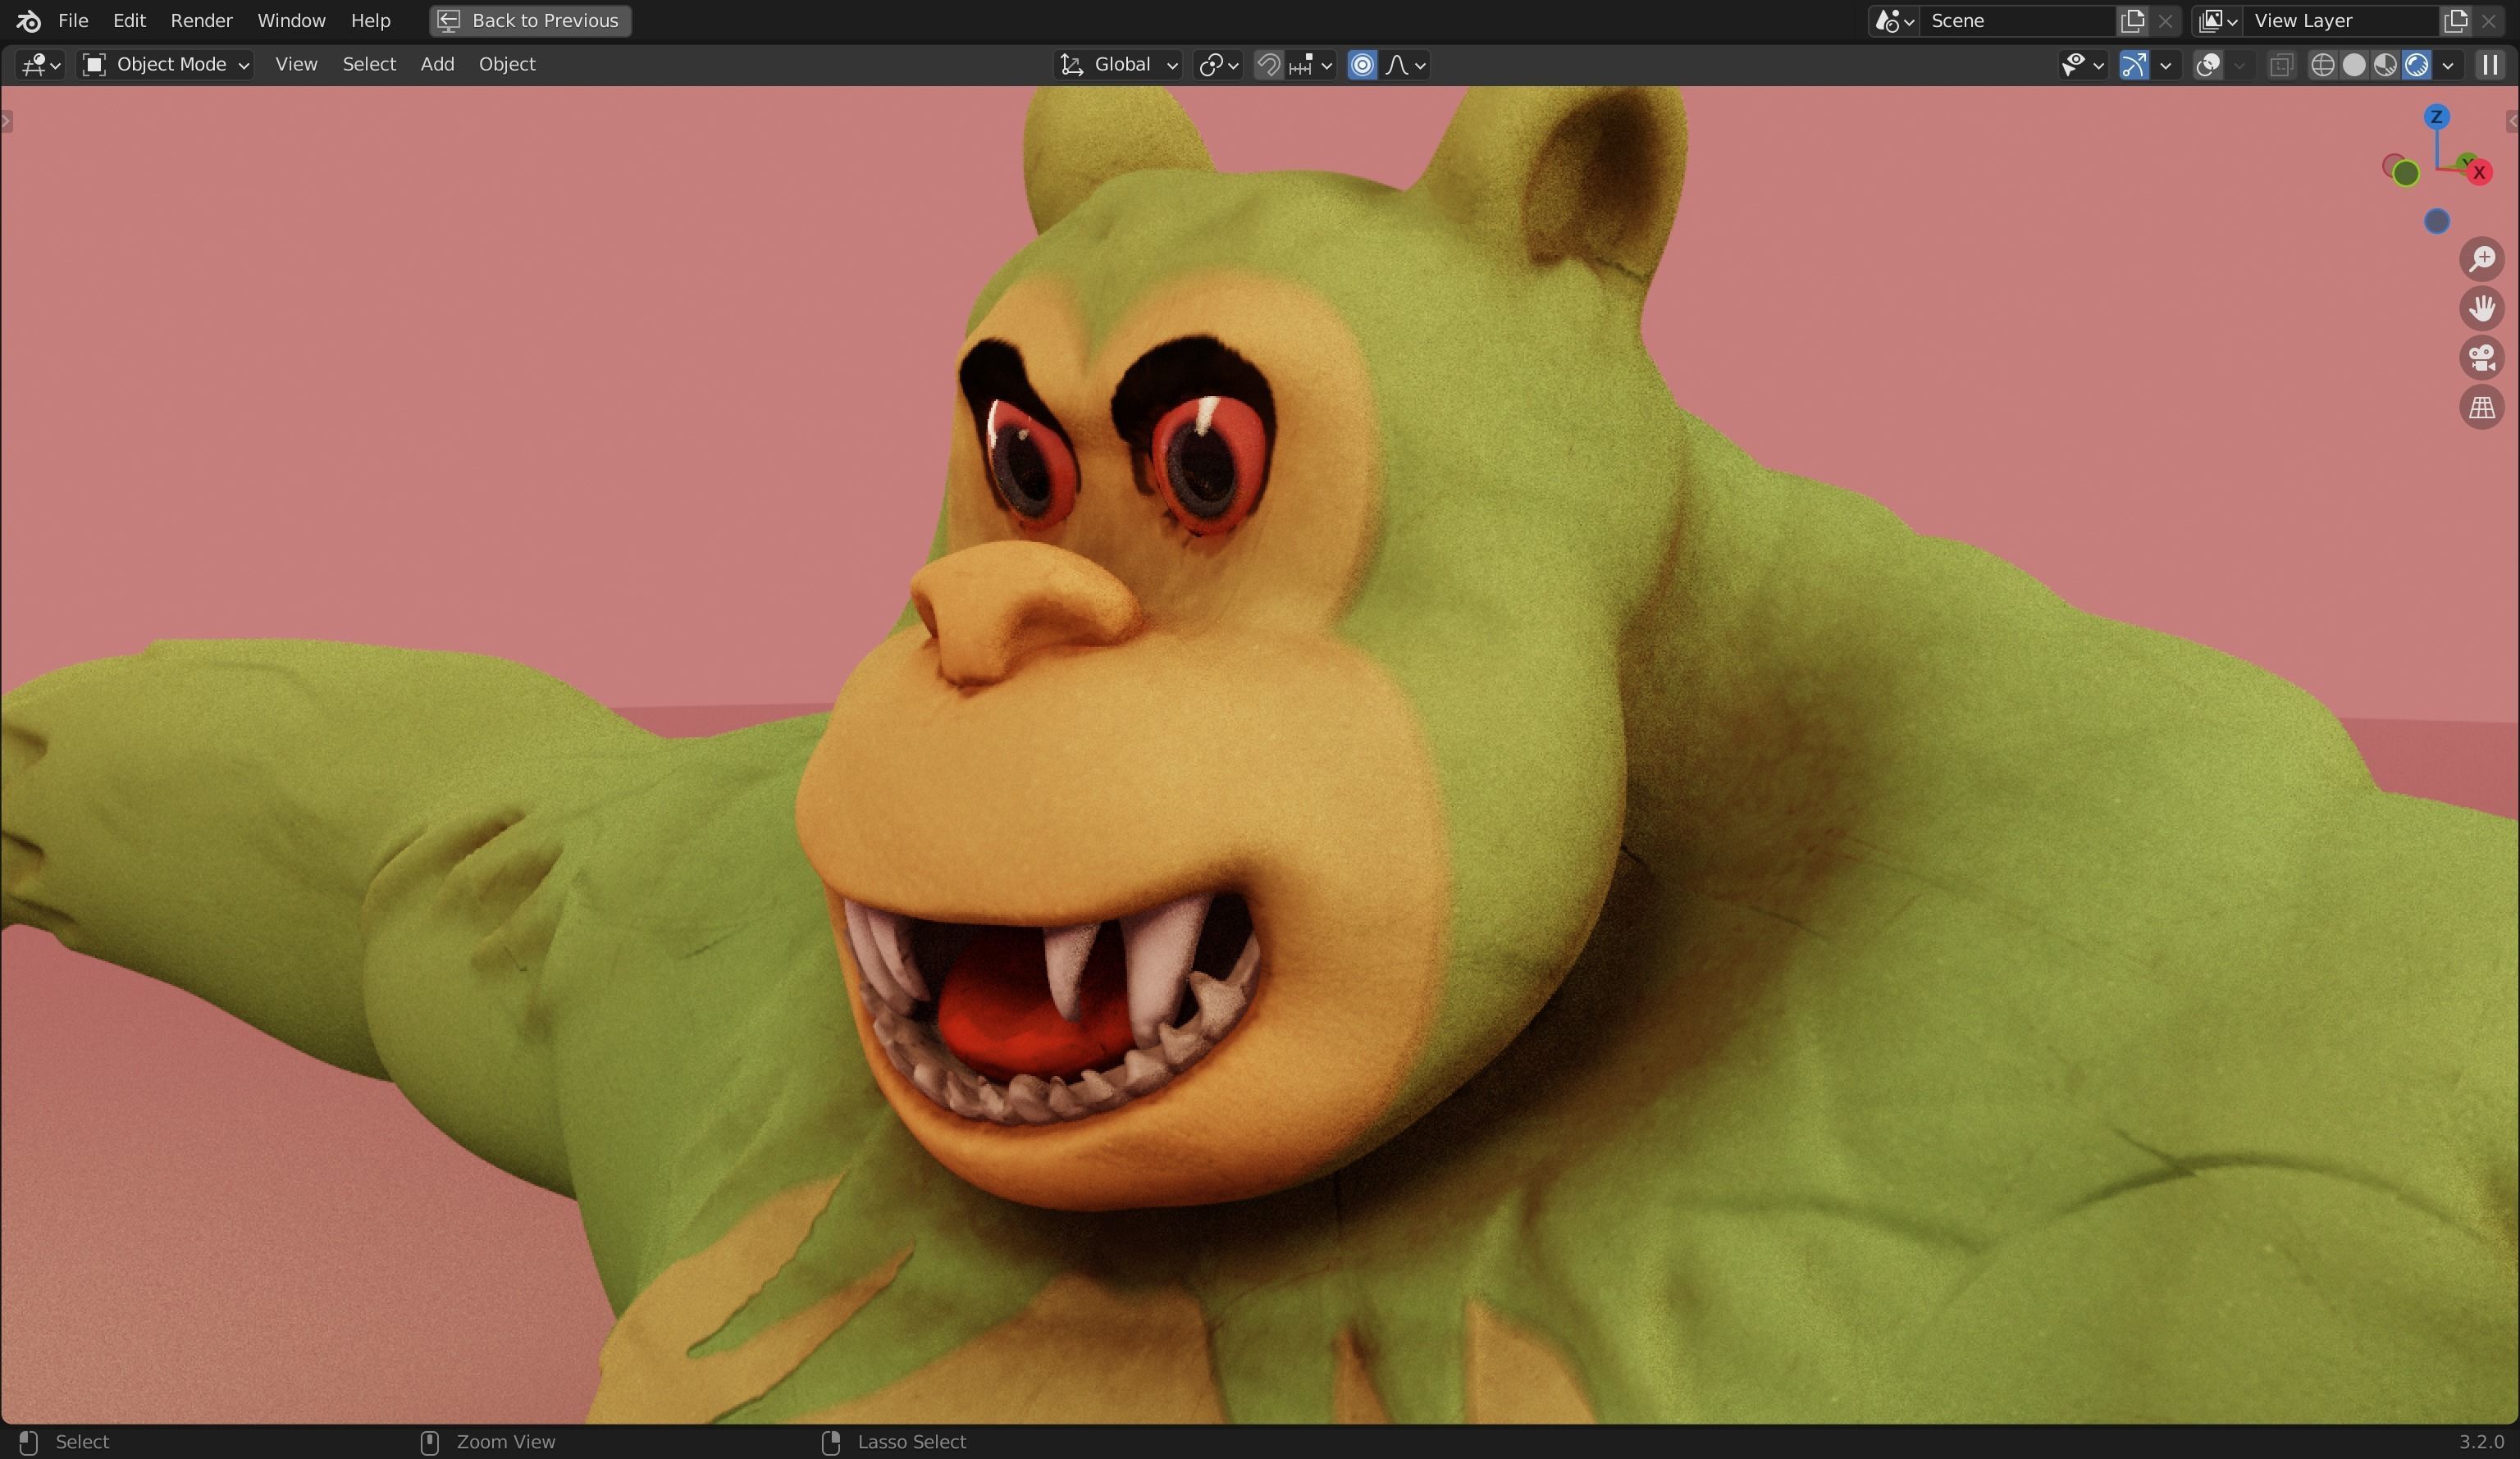The image size is (2520, 1459).
Task: Open the Blender logo application menu
Action: (x=28, y=21)
